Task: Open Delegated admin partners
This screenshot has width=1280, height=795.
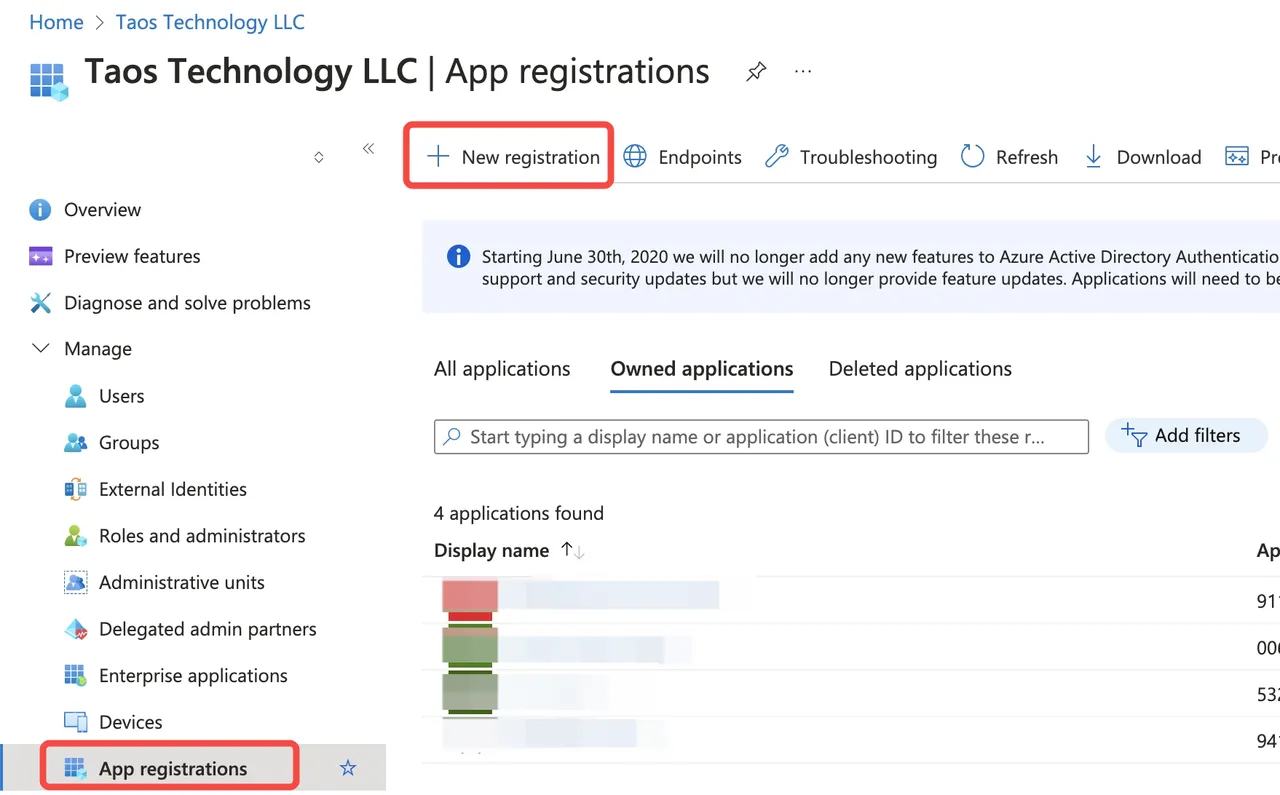Action: click(208, 630)
